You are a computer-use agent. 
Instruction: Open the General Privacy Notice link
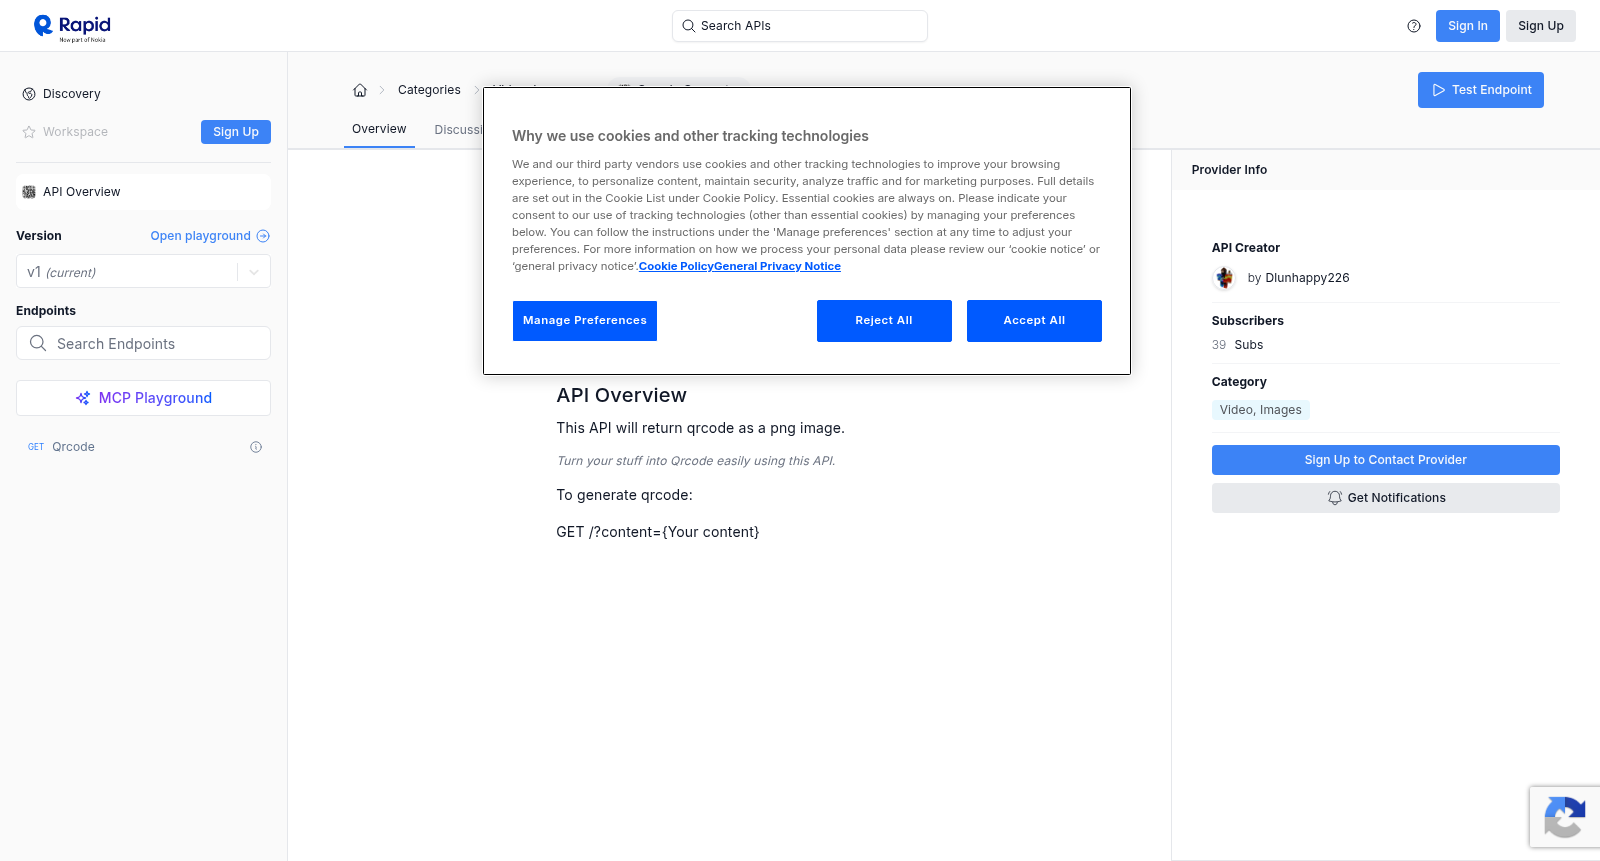coord(777,266)
